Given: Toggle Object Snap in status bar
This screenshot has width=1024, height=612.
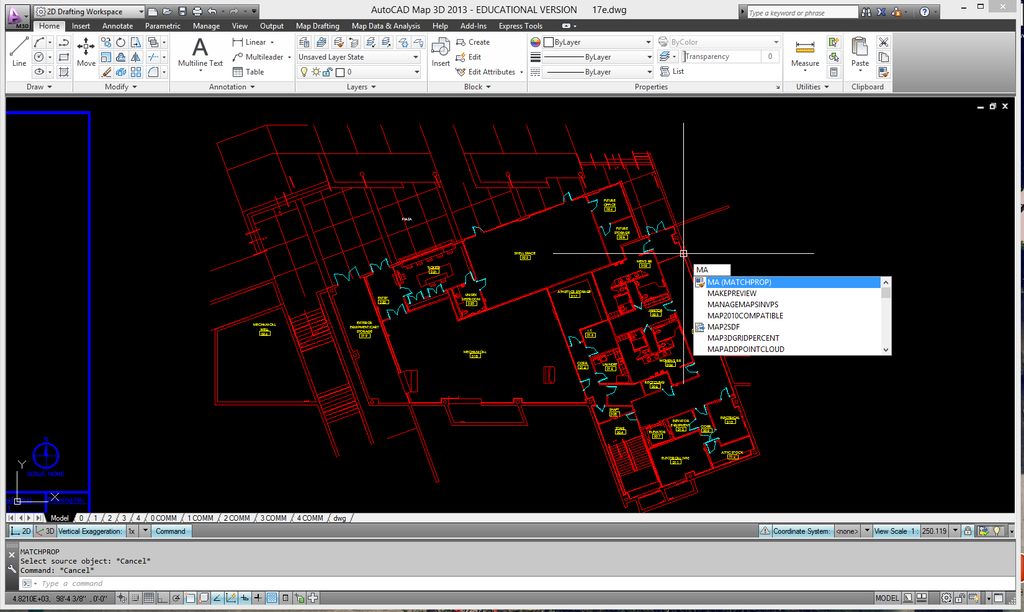Looking at the screenshot, I should tap(189, 598).
